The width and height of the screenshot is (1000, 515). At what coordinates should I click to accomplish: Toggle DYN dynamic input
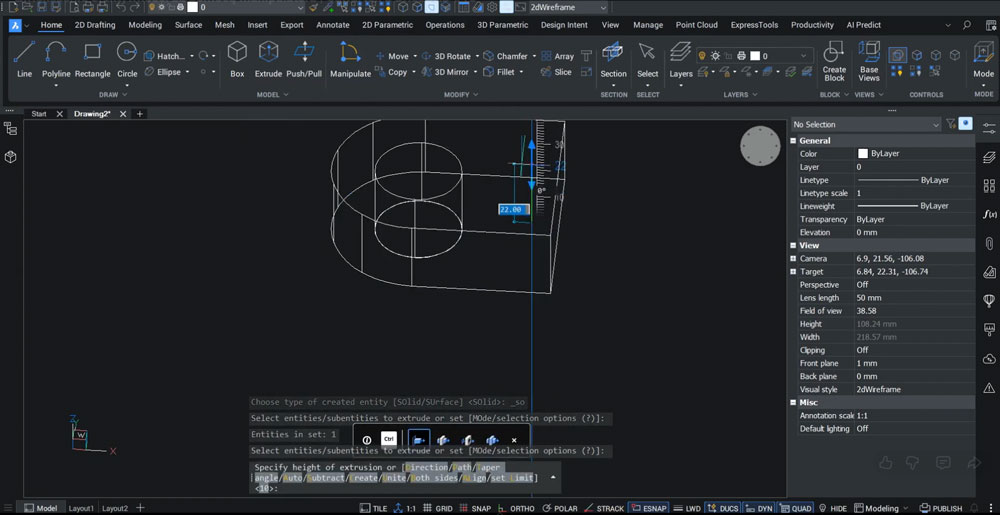759,509
